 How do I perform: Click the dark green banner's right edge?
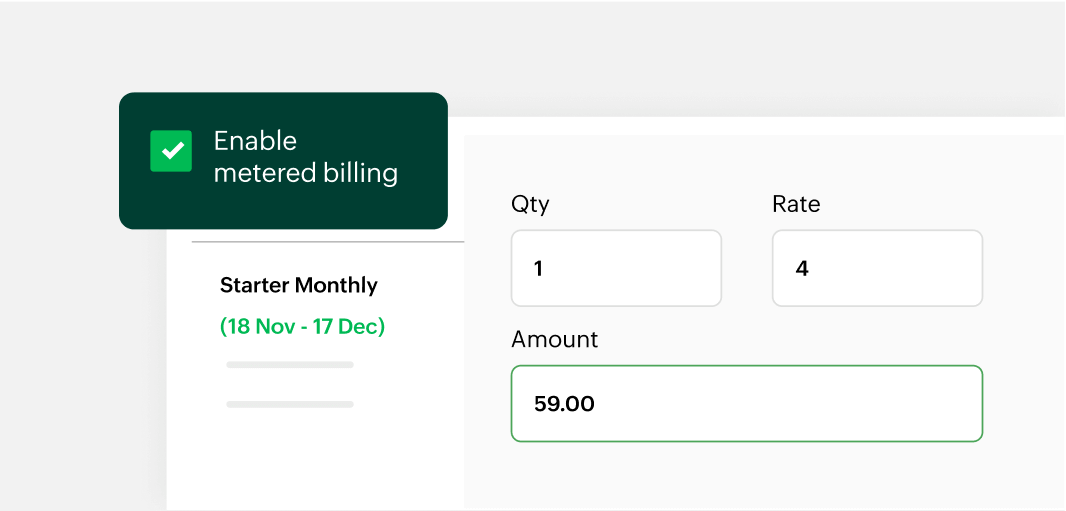[x=441, y=160]
